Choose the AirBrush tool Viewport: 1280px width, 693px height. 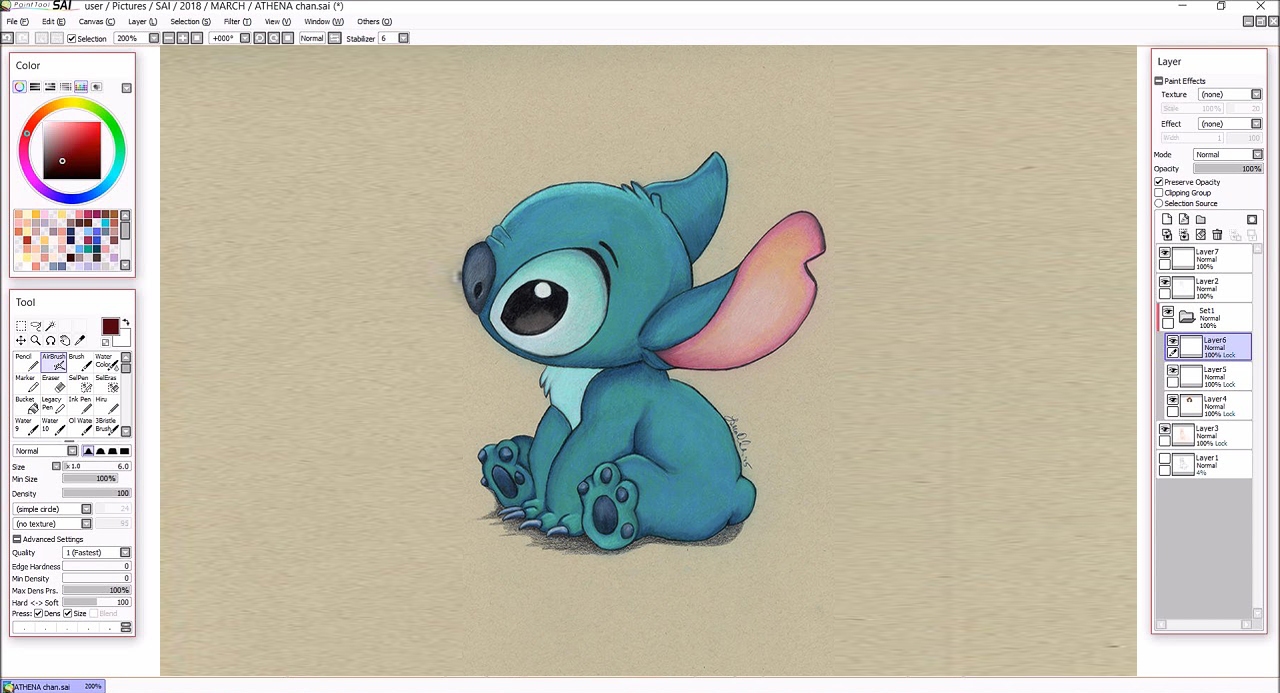tap(54, 362)
